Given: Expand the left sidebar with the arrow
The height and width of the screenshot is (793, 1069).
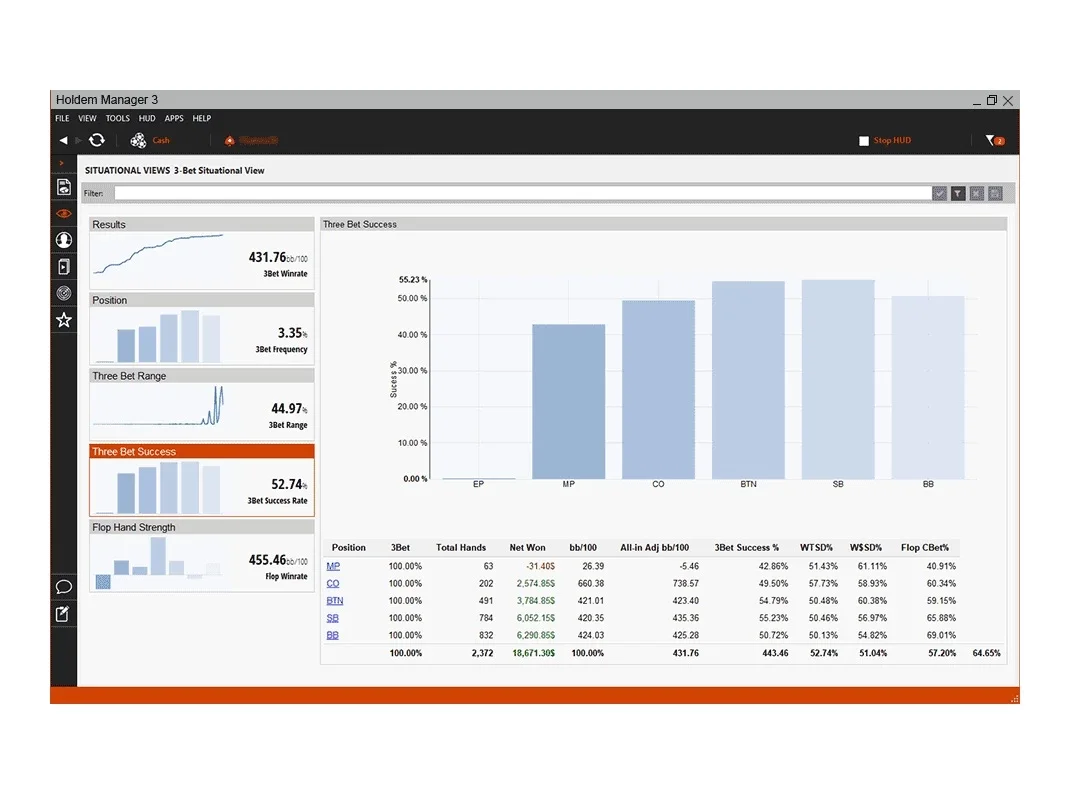Looking at the screenshot, I should pos(61,163).
